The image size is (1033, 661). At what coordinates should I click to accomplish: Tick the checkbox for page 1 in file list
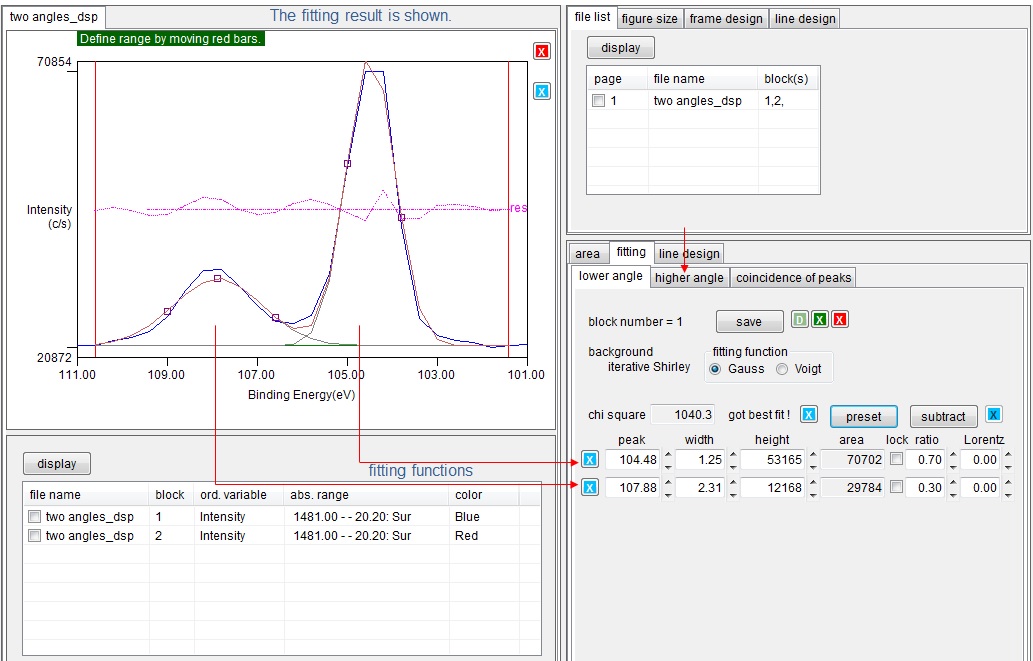coord(598,101)
